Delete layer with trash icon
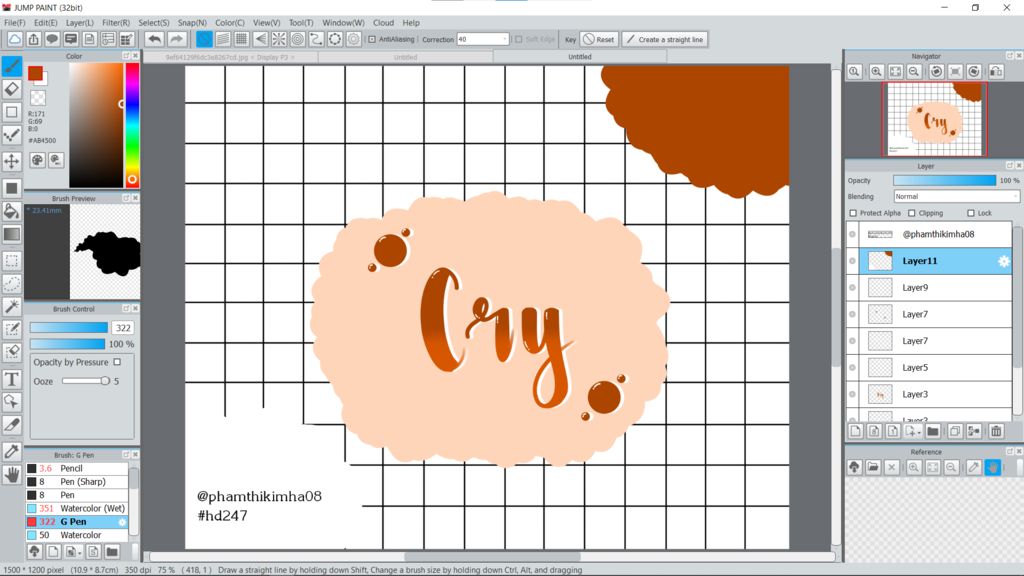1024x576 pixels. pos(996,431)
